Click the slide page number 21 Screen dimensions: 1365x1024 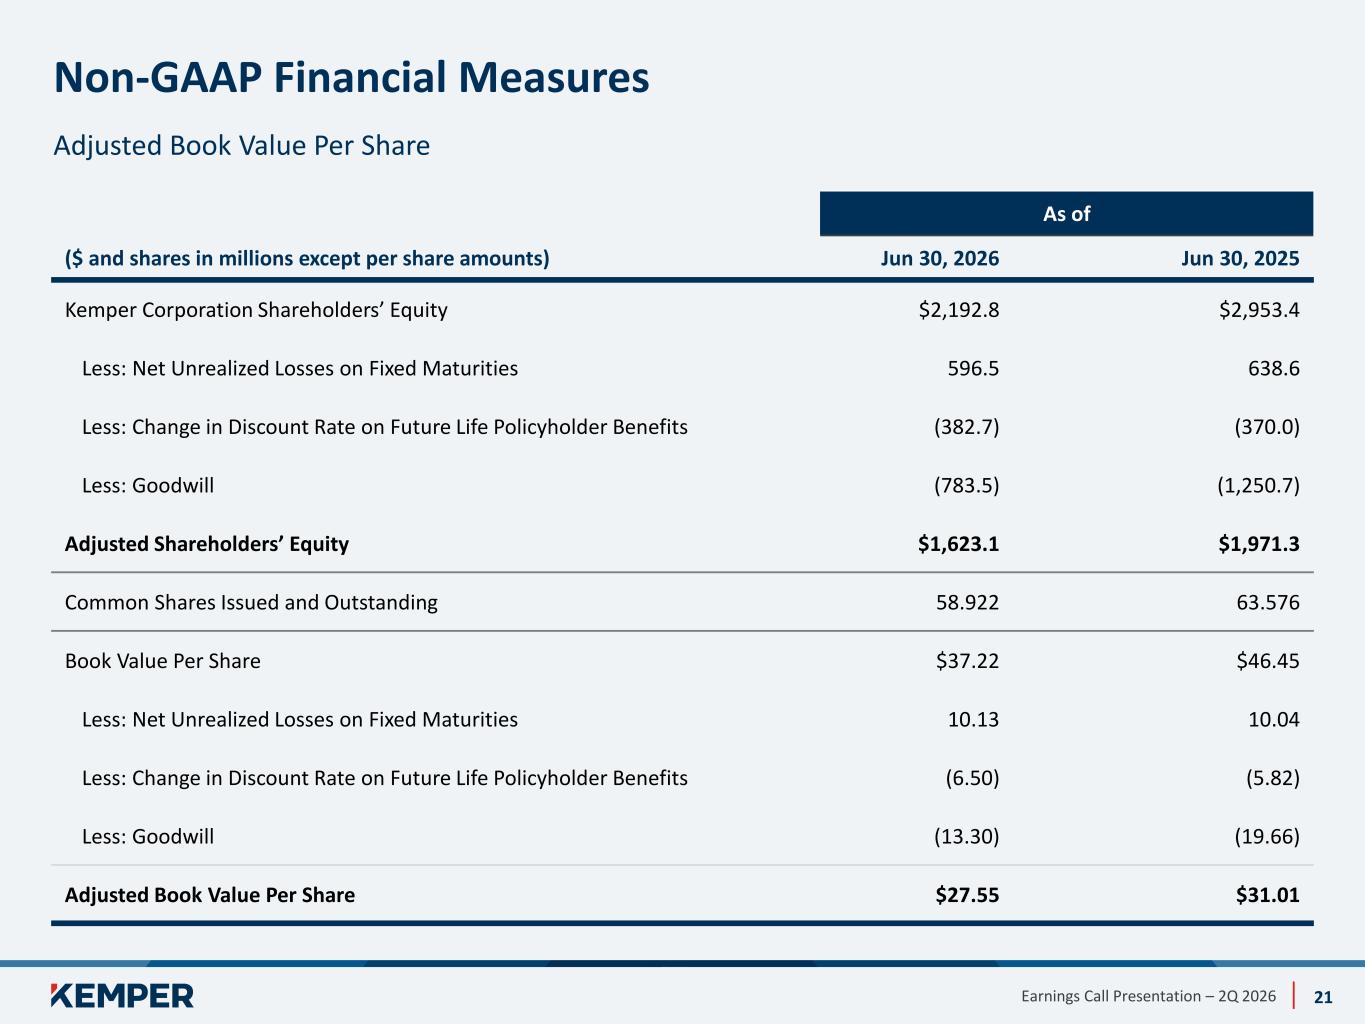pos(1323,996)
